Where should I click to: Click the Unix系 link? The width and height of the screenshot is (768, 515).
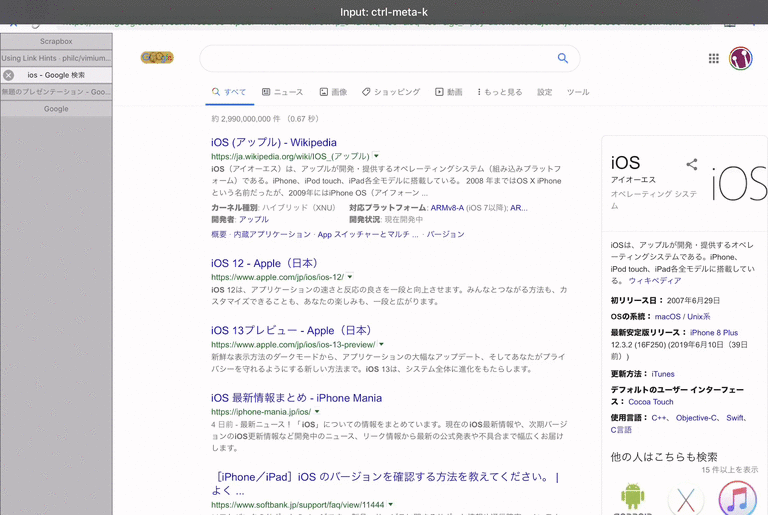(x=698, y=317)
